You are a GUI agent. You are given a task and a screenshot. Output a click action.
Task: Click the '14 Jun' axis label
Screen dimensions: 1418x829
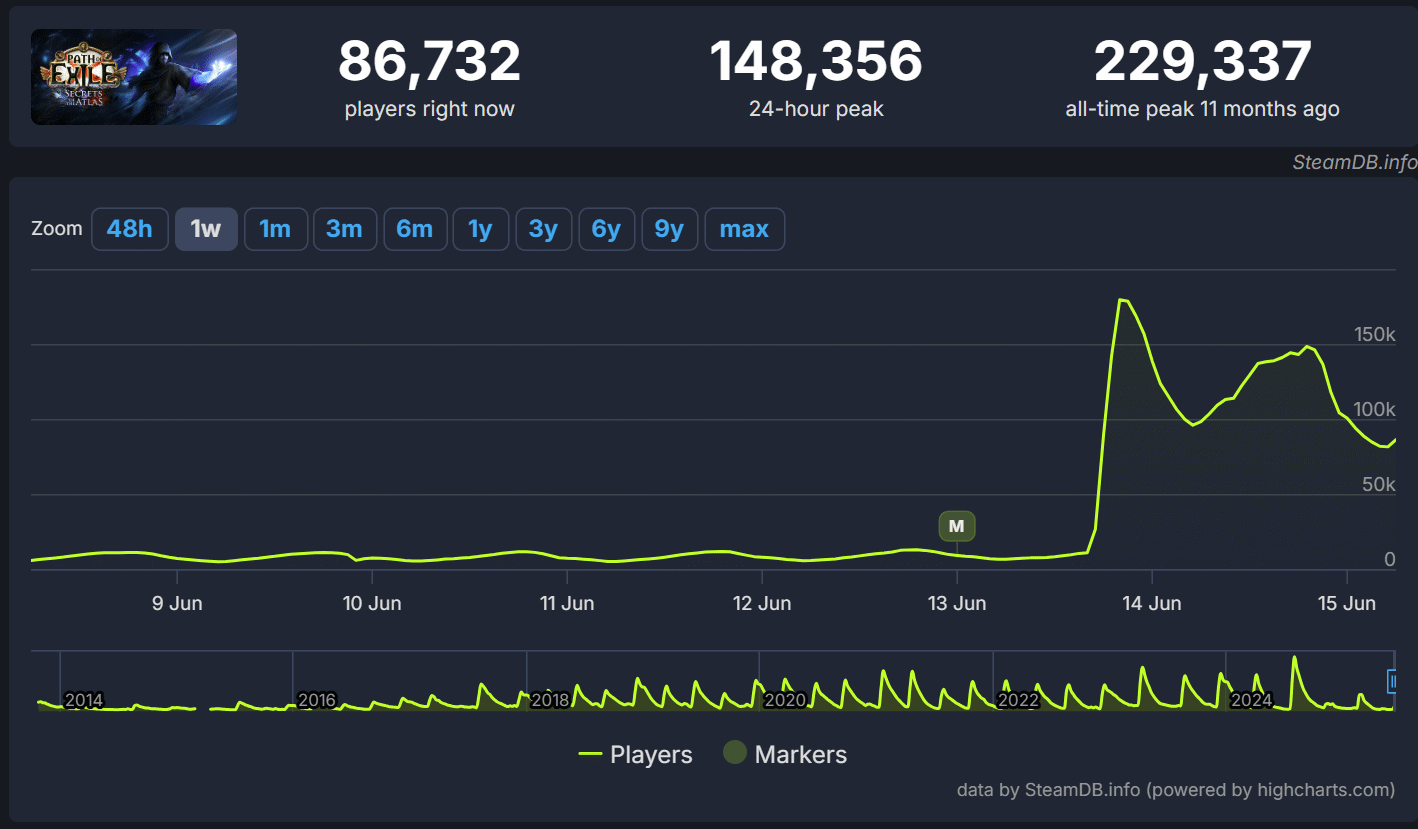[x=1152, y=603]
